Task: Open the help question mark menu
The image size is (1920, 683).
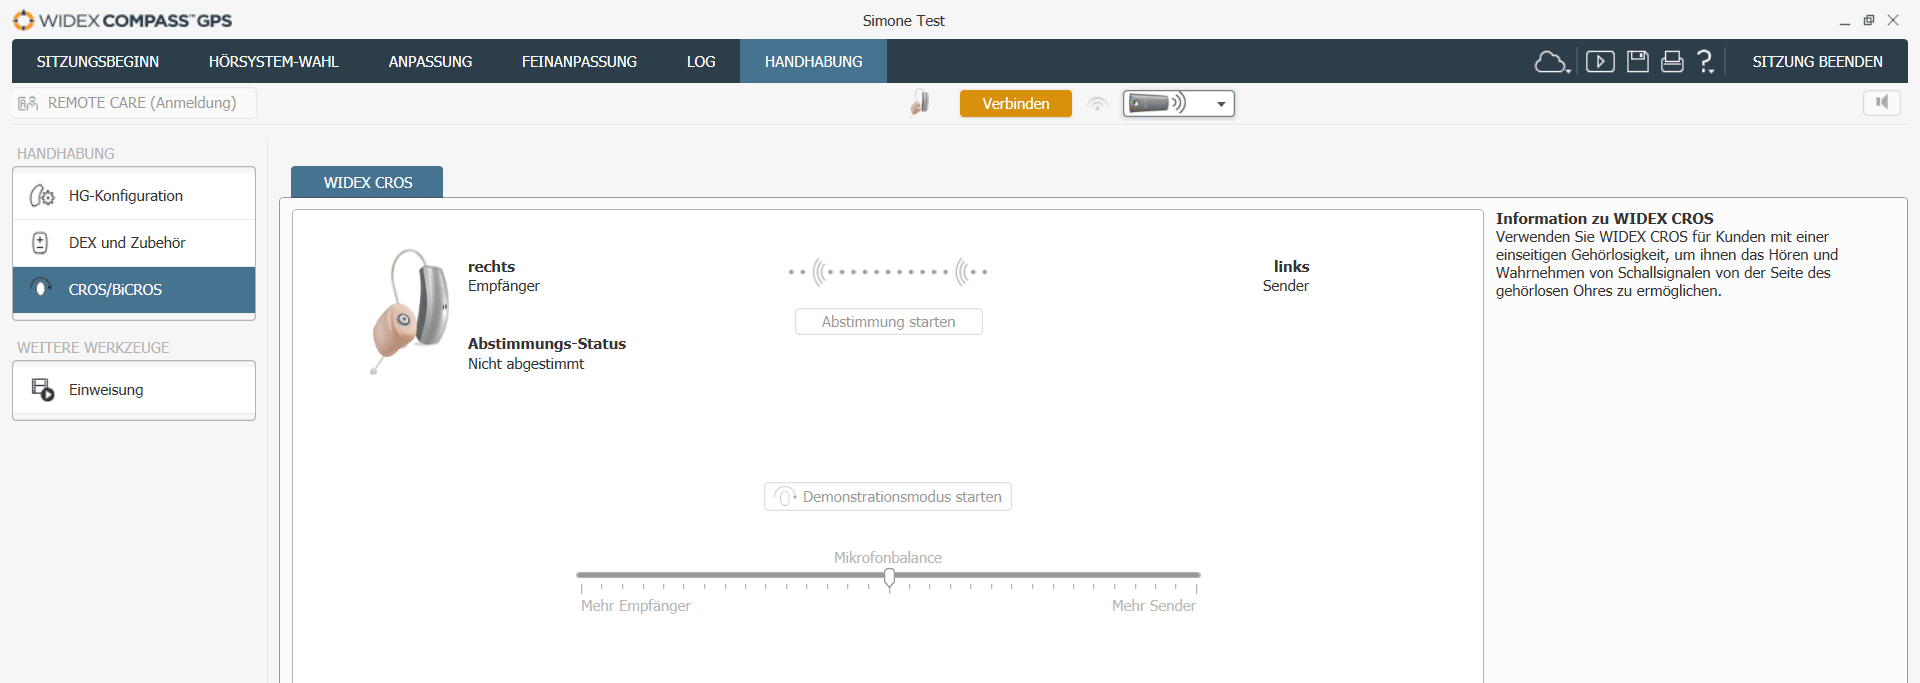Action: [x=1706, y=62]
